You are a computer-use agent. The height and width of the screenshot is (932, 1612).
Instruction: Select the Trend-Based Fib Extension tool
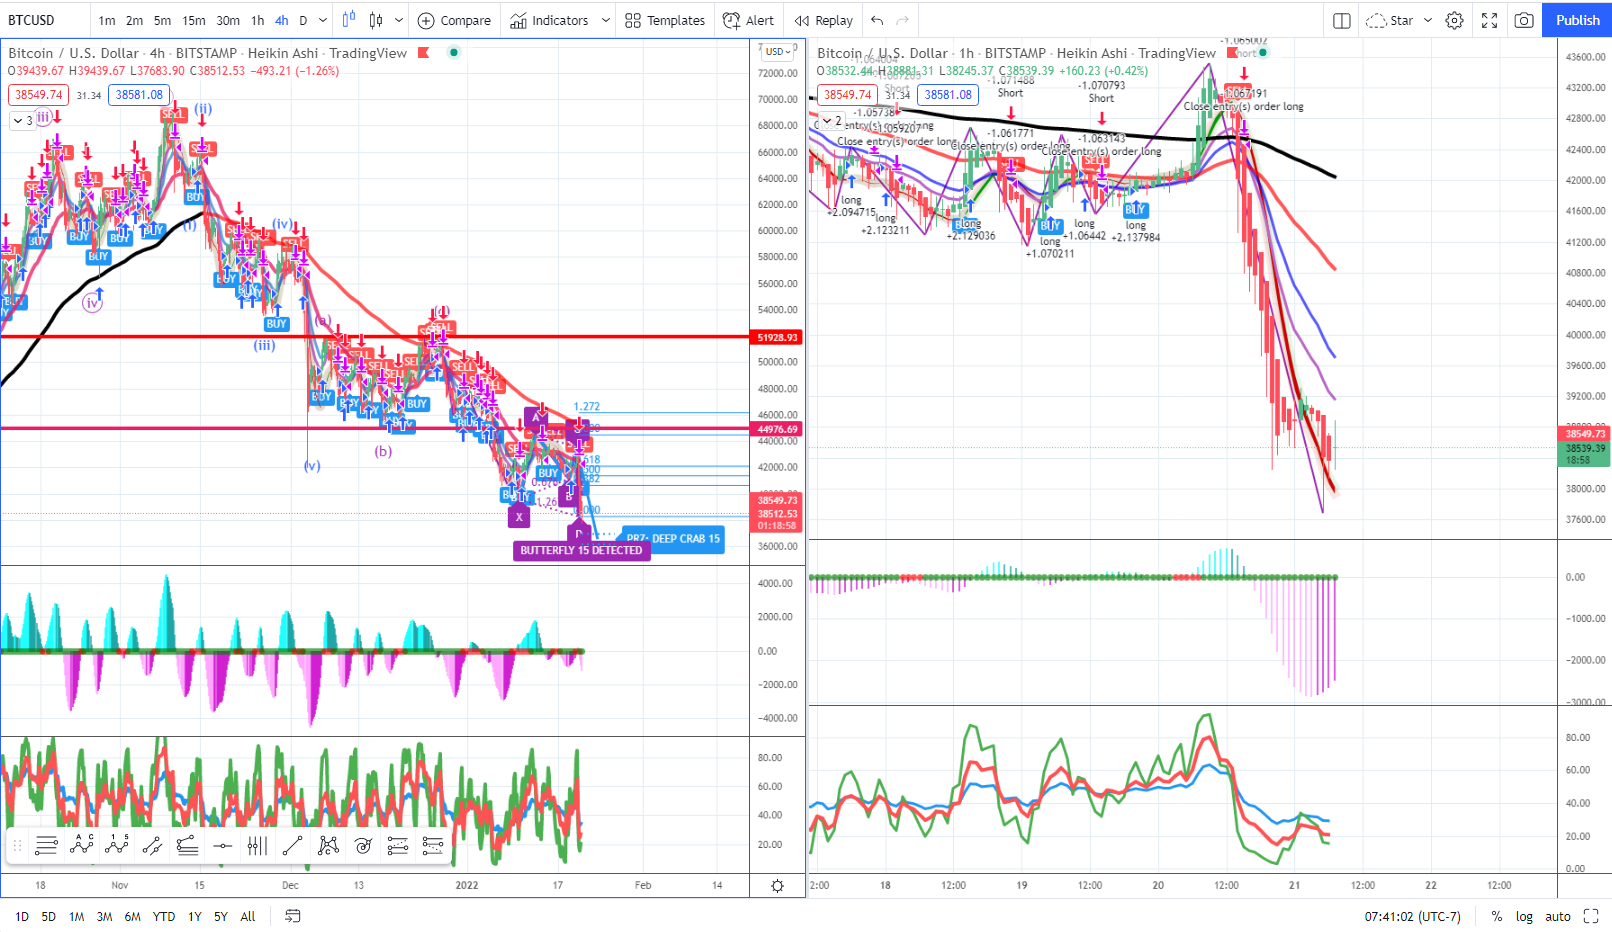(398, 846)
